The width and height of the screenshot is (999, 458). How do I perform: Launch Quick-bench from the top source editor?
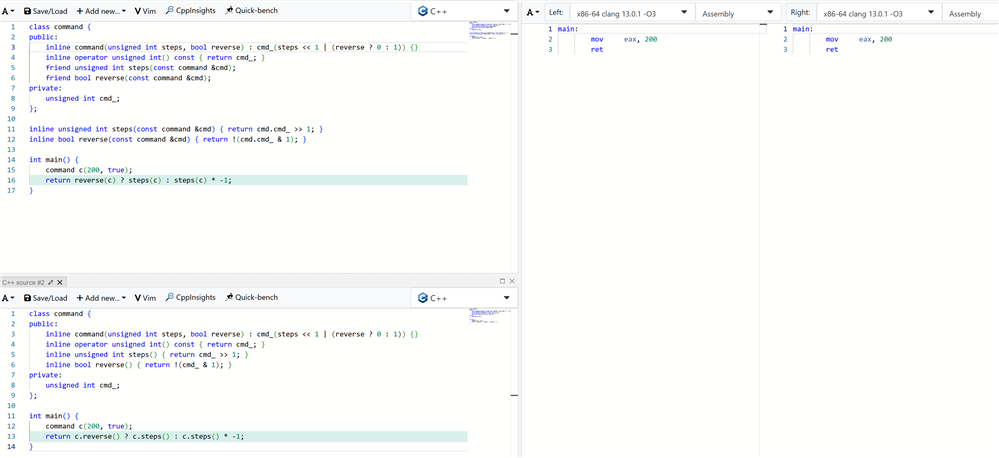[x=251, y=11]
